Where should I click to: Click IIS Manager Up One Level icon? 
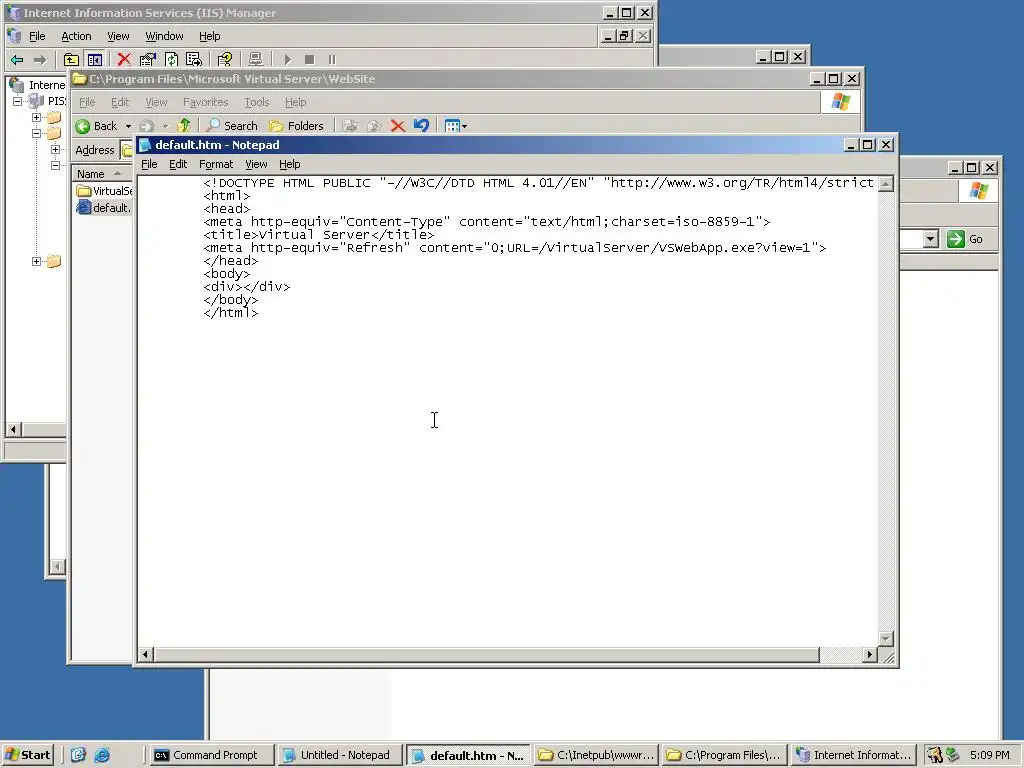(71, 59)
